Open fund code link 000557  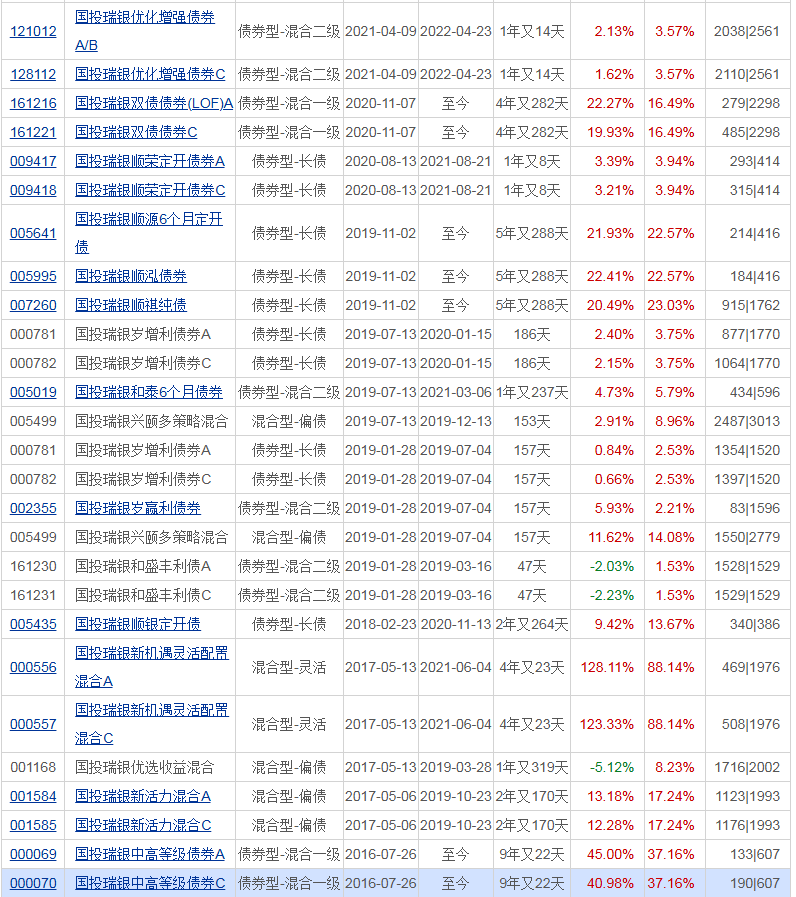(33, 725)
